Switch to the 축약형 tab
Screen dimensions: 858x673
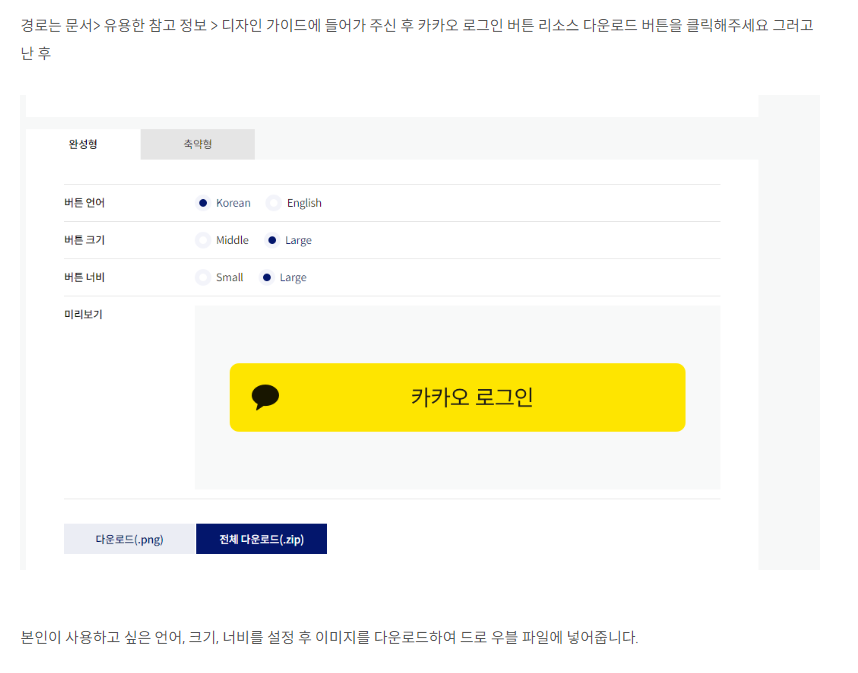pyautogui.click(x=198, y=144)
